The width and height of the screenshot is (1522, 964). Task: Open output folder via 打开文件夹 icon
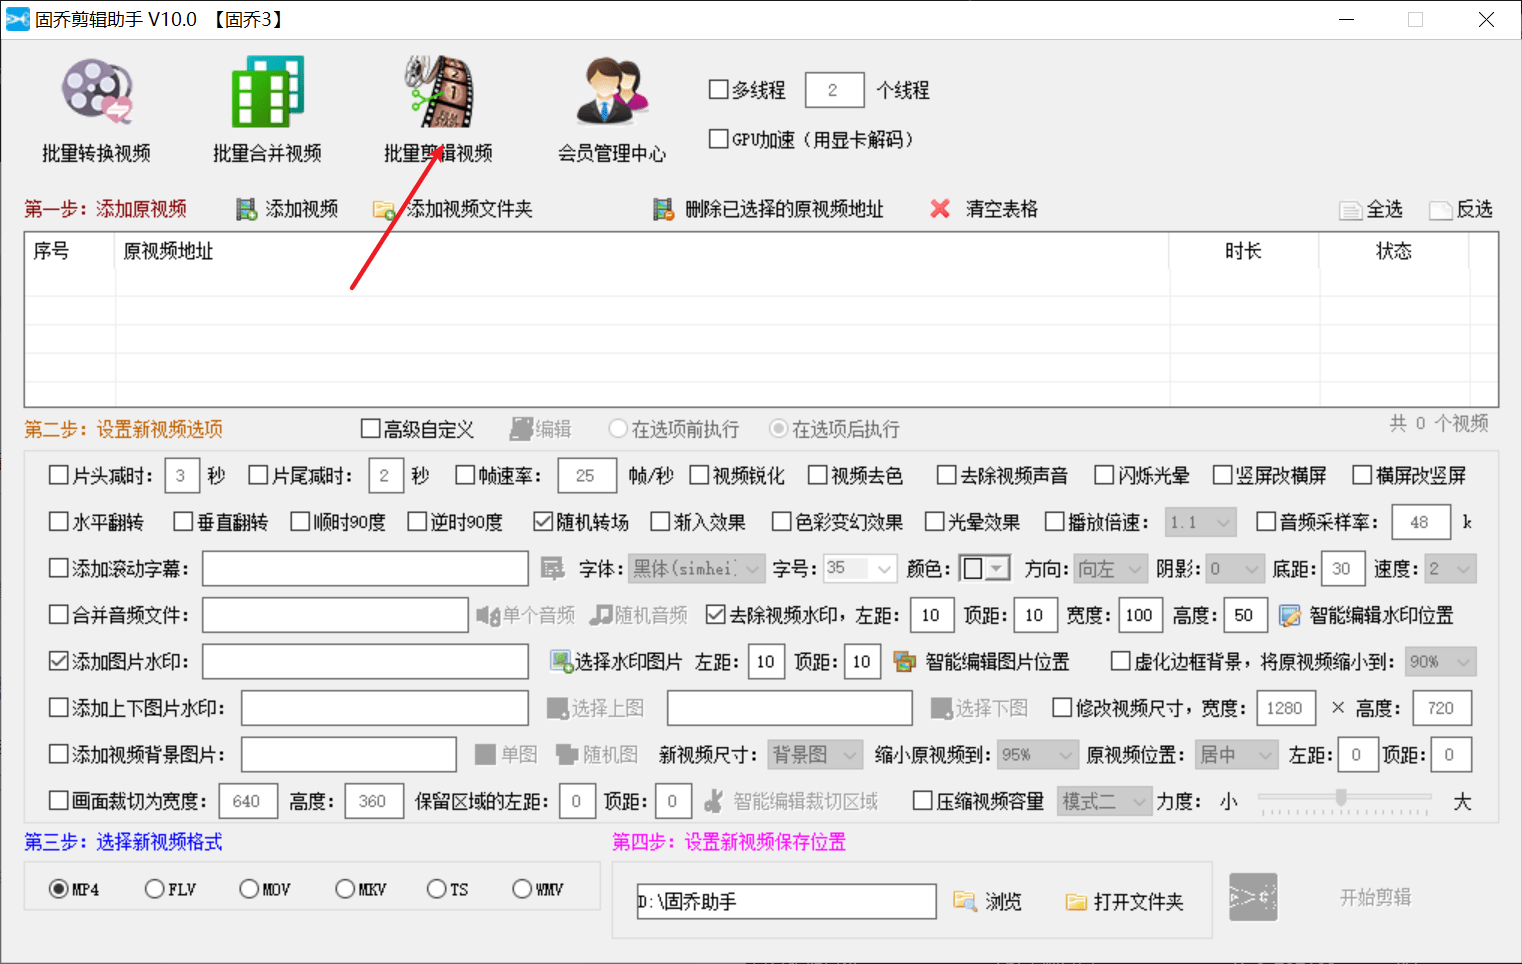[1077, 901]
